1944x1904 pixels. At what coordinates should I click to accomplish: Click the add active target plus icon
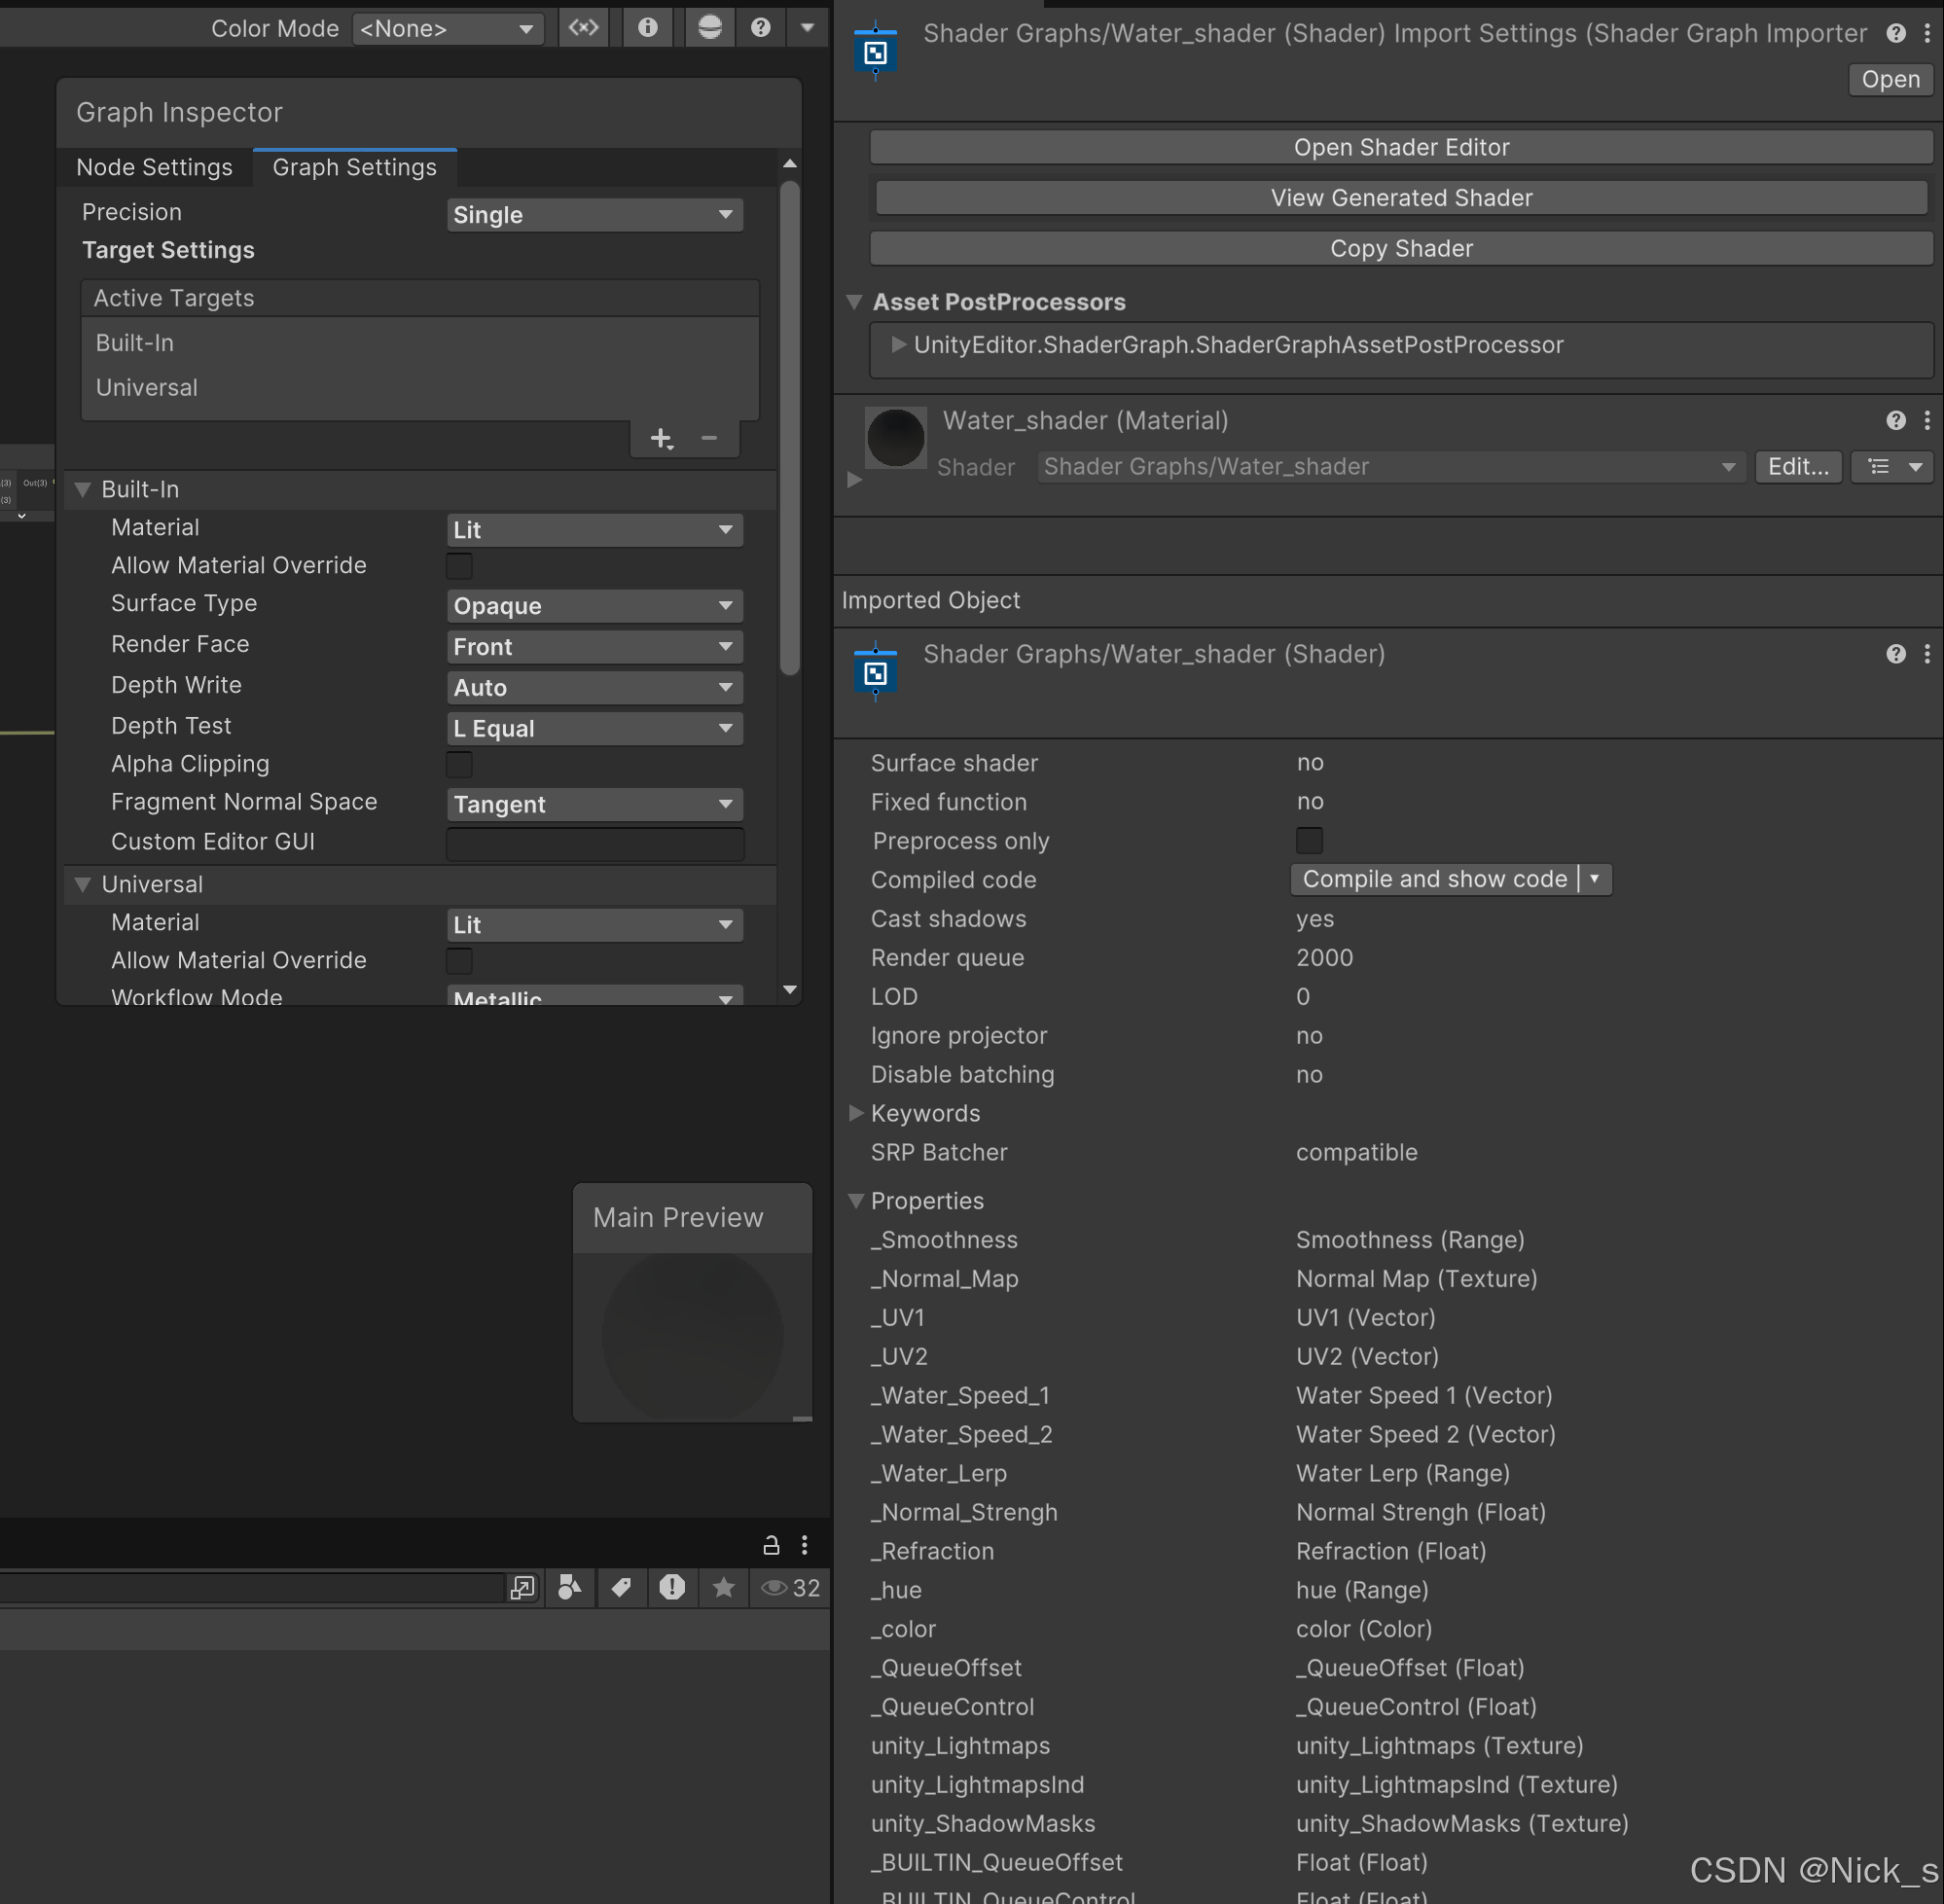pyautogui.click(x=661, y=438)
